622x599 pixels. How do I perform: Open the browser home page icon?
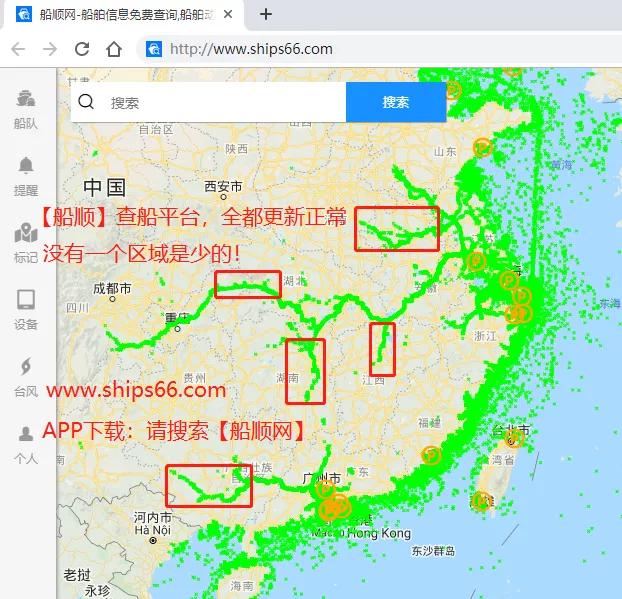pyautogui.click(x=114, y=49)
